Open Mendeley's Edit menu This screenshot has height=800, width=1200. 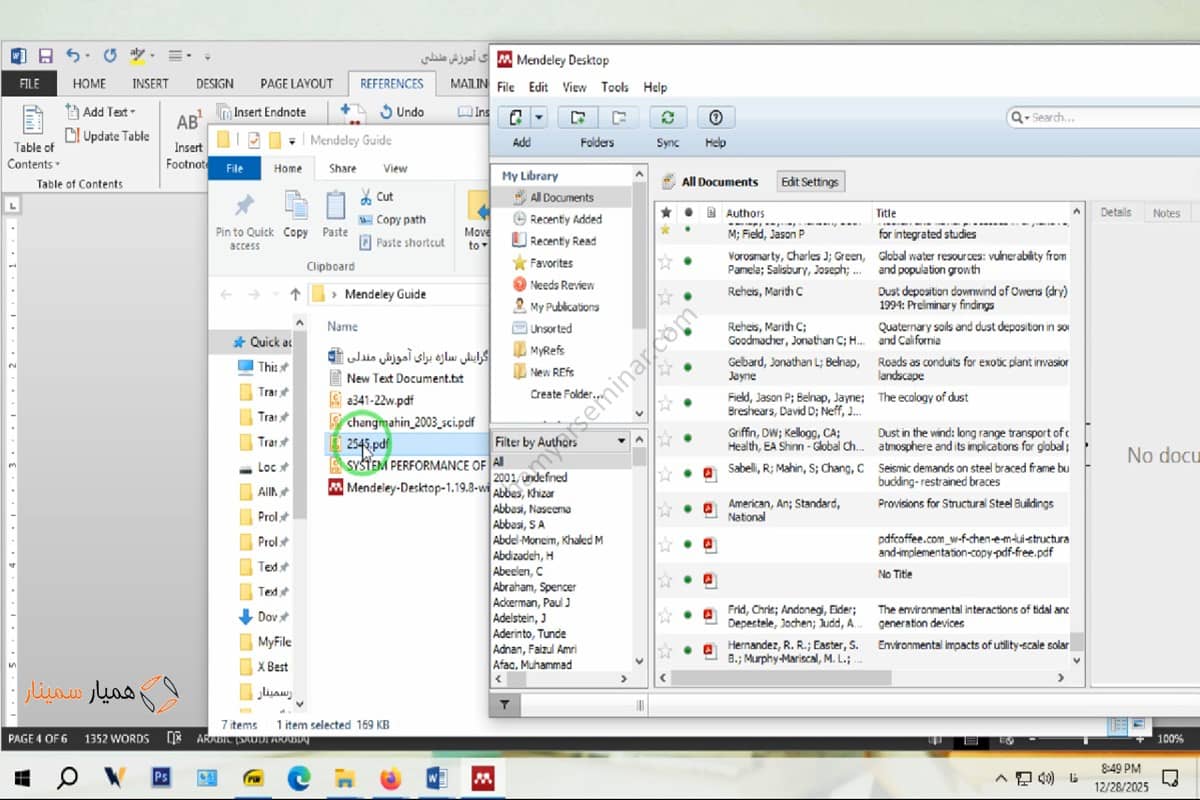coord(538,87)
